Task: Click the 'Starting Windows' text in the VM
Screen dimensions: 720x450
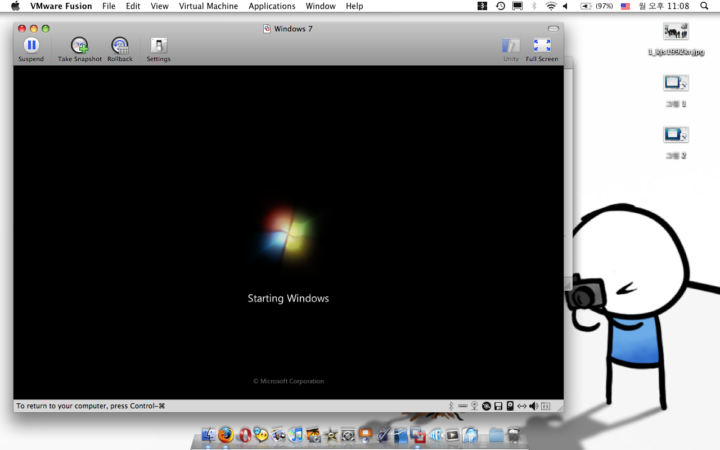Action: coord(288,298)
